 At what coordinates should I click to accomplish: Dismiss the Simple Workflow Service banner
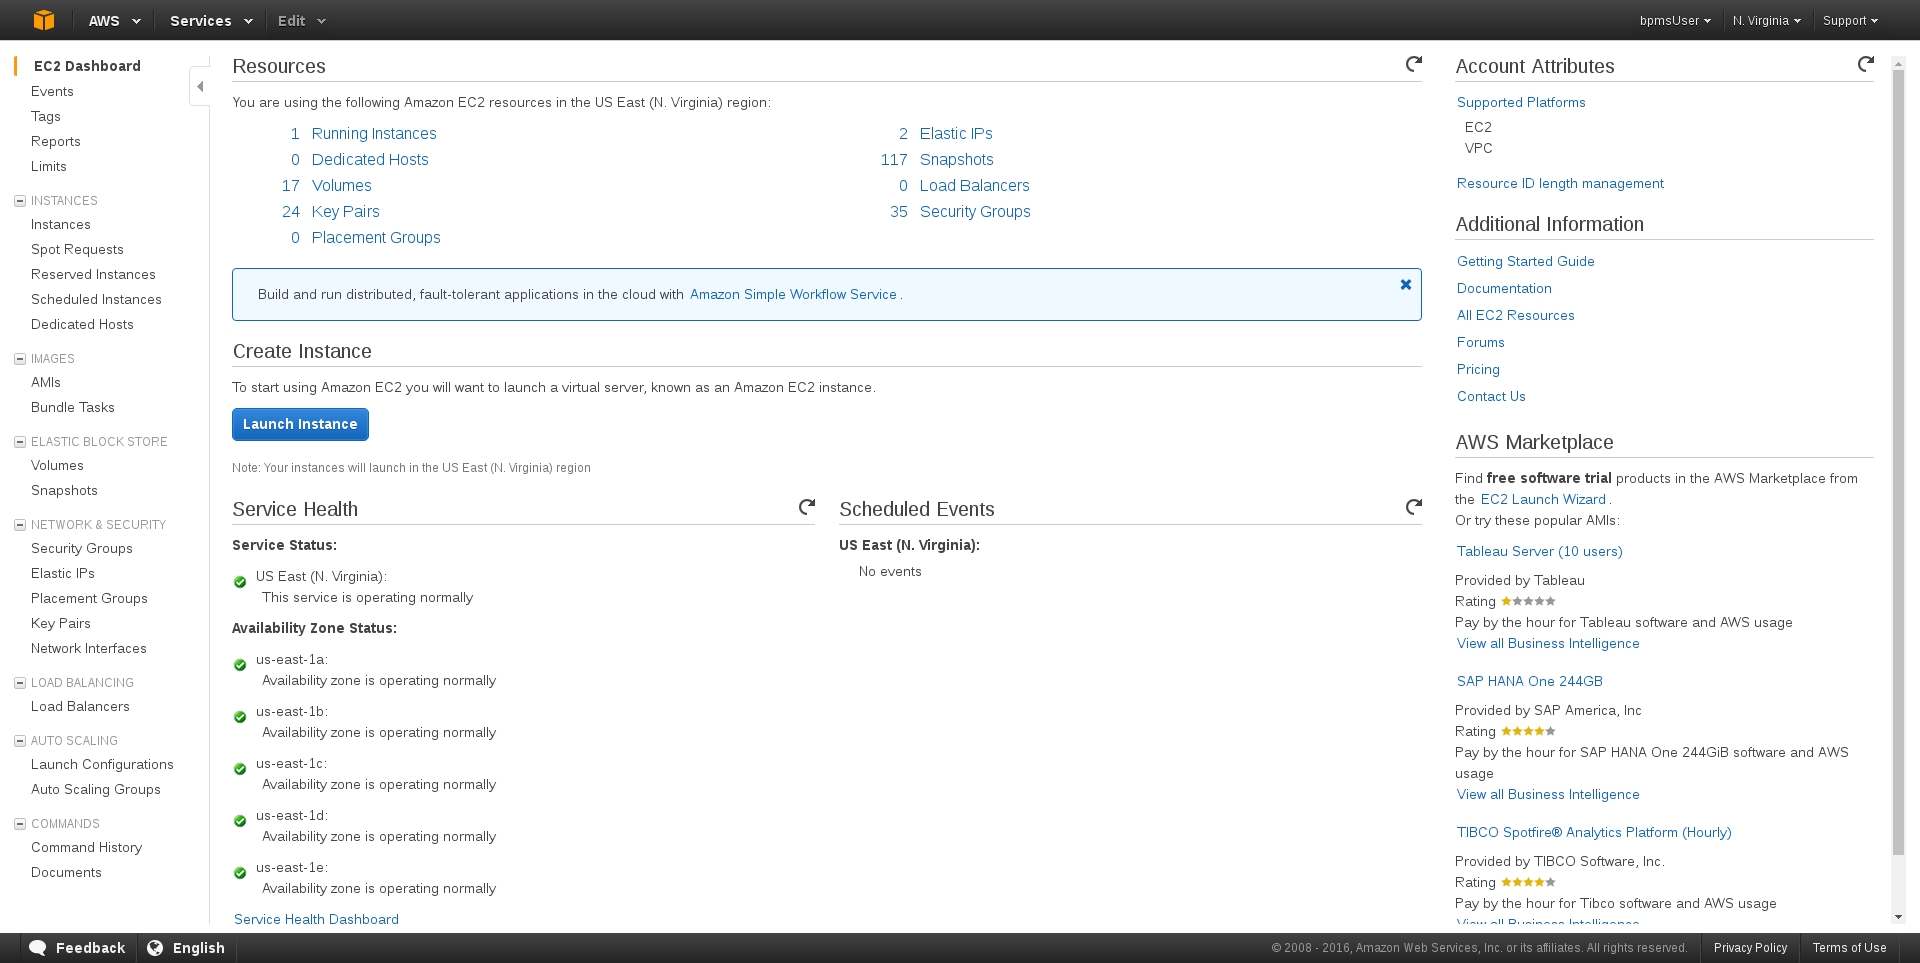(1405, 285)
